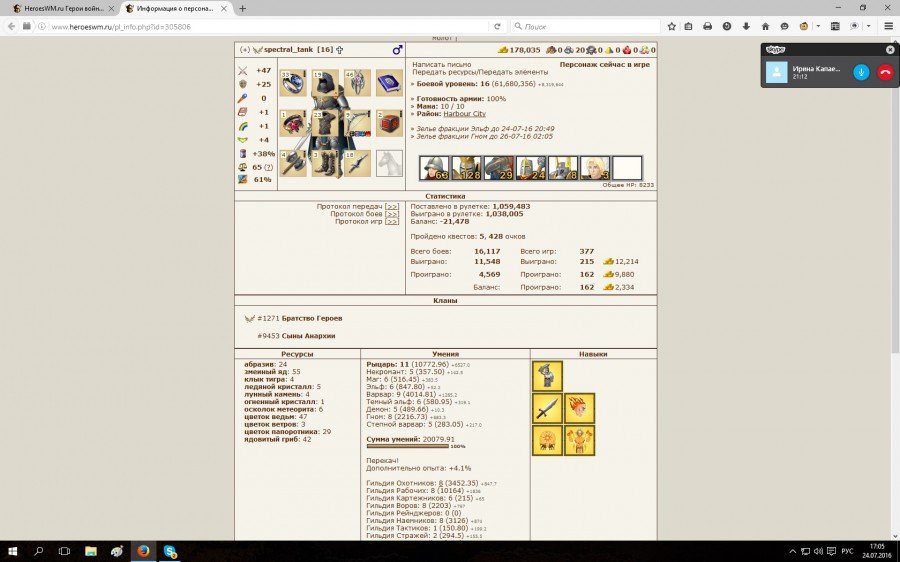The width and height of the screenshot is (900, 562).
Task: Reload the page in the address bar
Action: point(497,26)
